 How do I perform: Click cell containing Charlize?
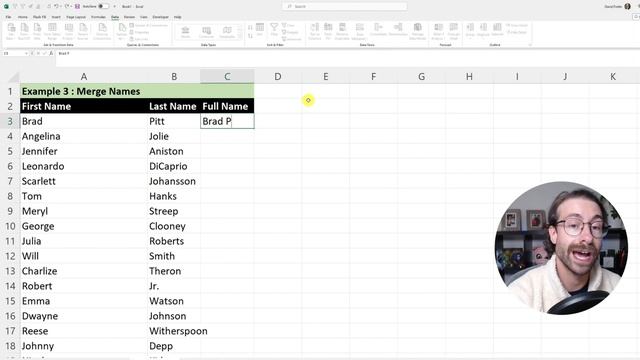[x=84, y=271]
